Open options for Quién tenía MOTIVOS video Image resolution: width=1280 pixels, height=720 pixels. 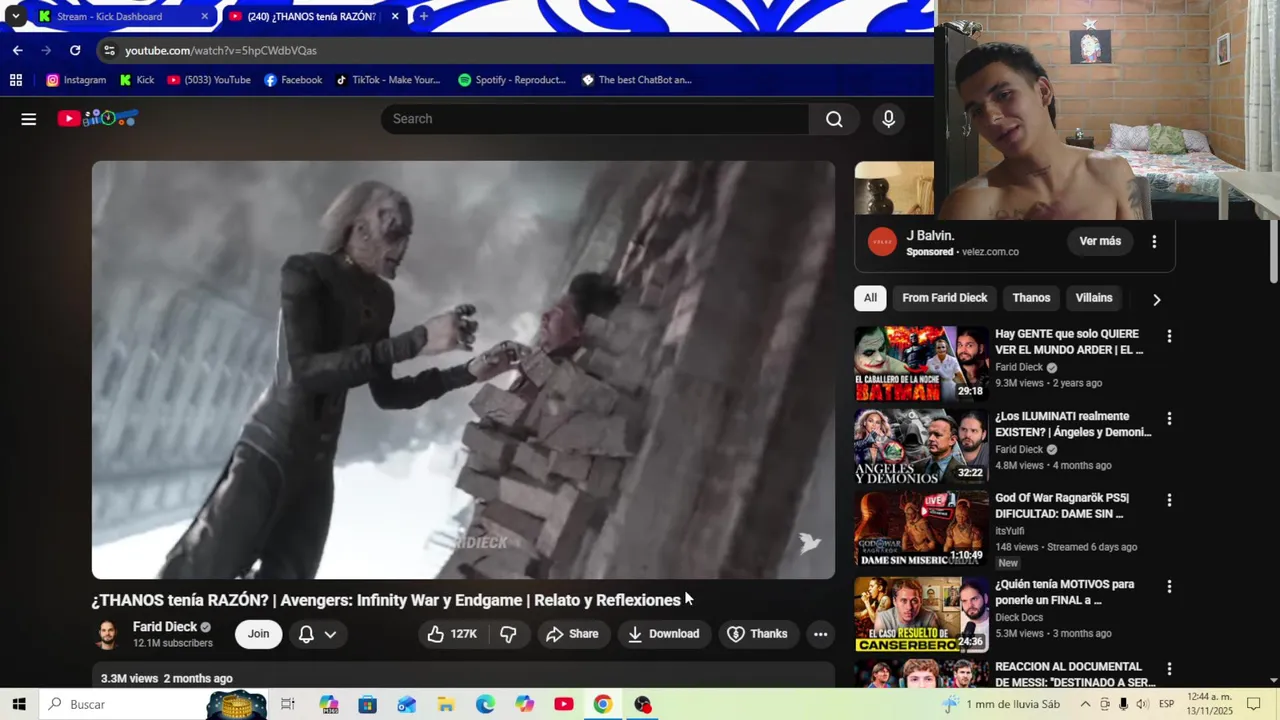click(x=1169, y=586)
